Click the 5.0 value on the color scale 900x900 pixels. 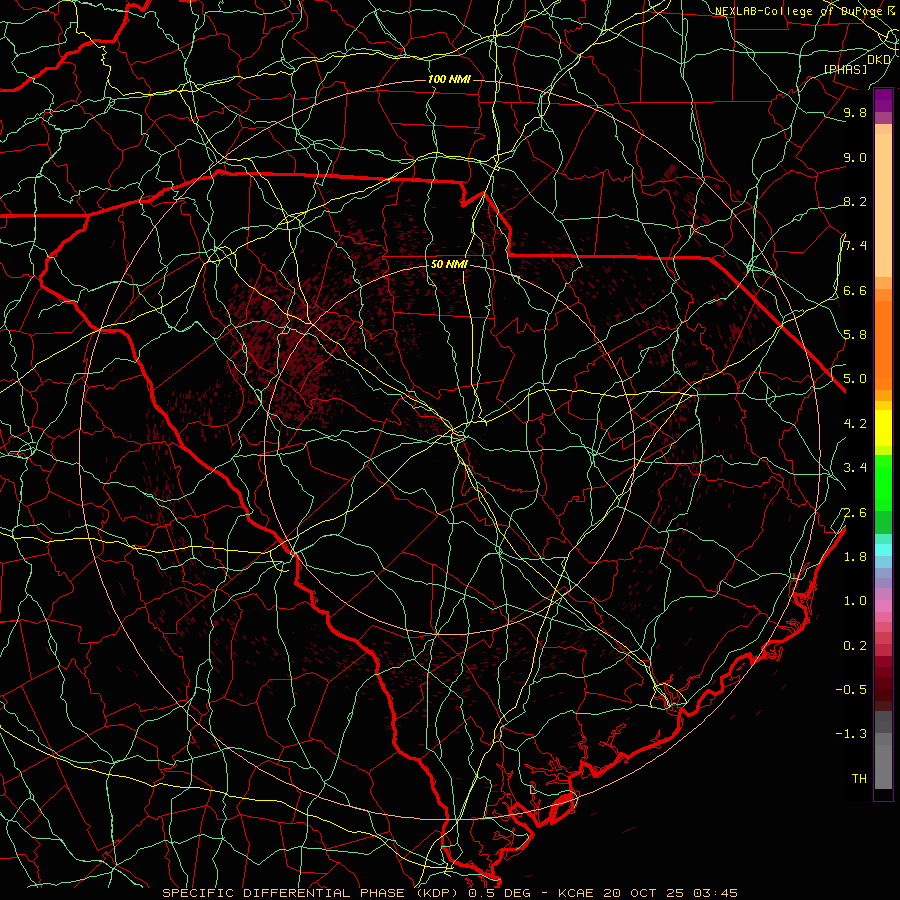click(x=855, y=379)
